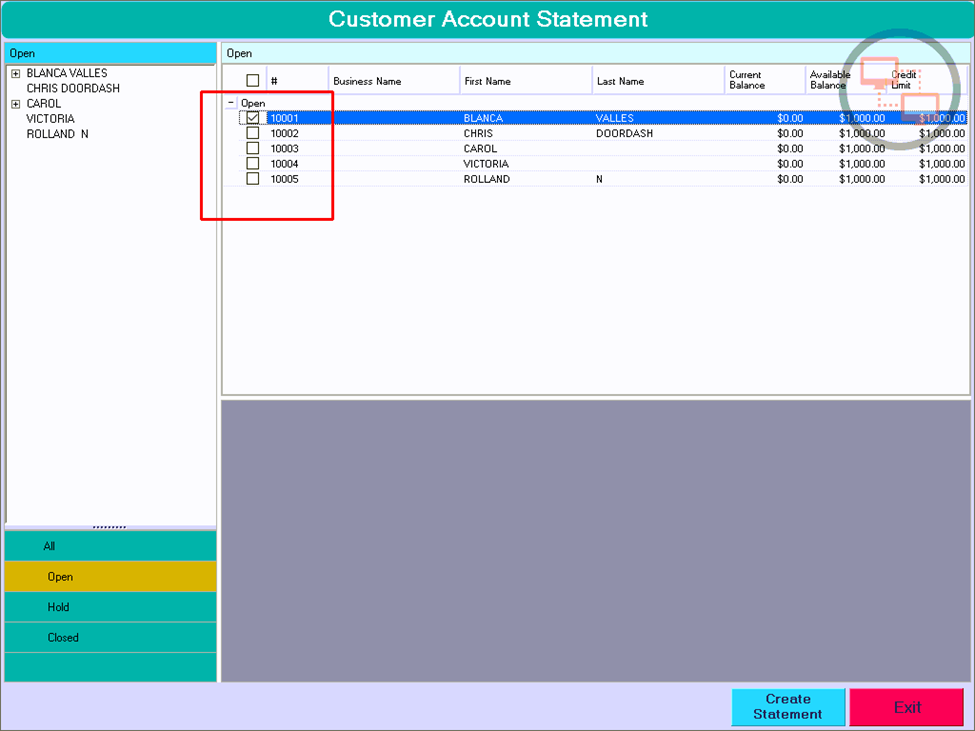This screenshot has width=975, height=731.
Task: Click first name VICTORIA in the table
Action: (486, 163)
